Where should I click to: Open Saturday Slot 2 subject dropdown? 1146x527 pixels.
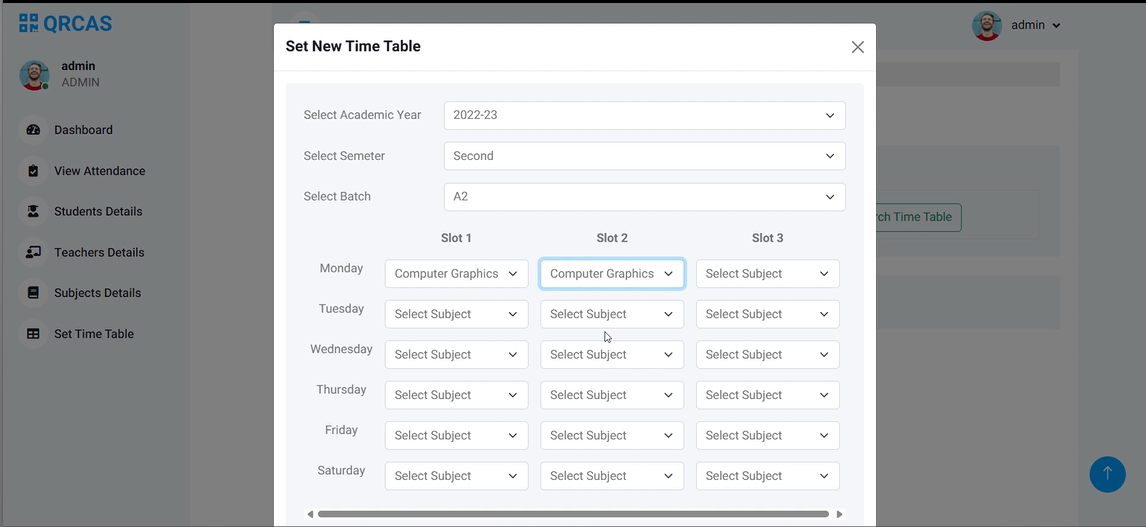[612, 476]
